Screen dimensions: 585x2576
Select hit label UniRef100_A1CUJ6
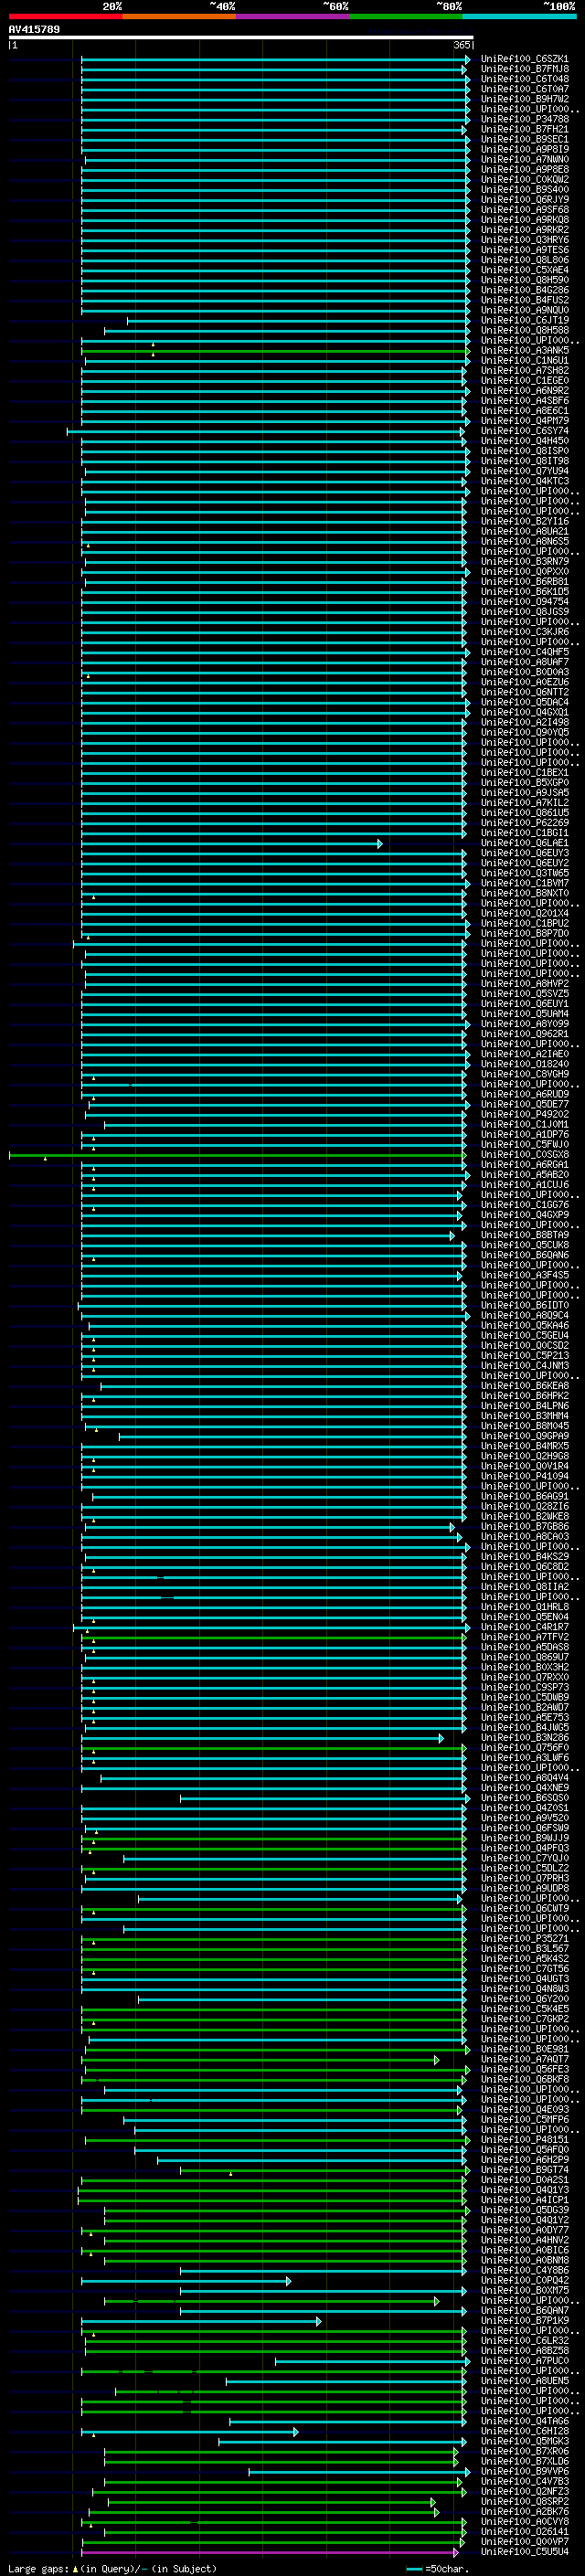[x=524, y=1185]
